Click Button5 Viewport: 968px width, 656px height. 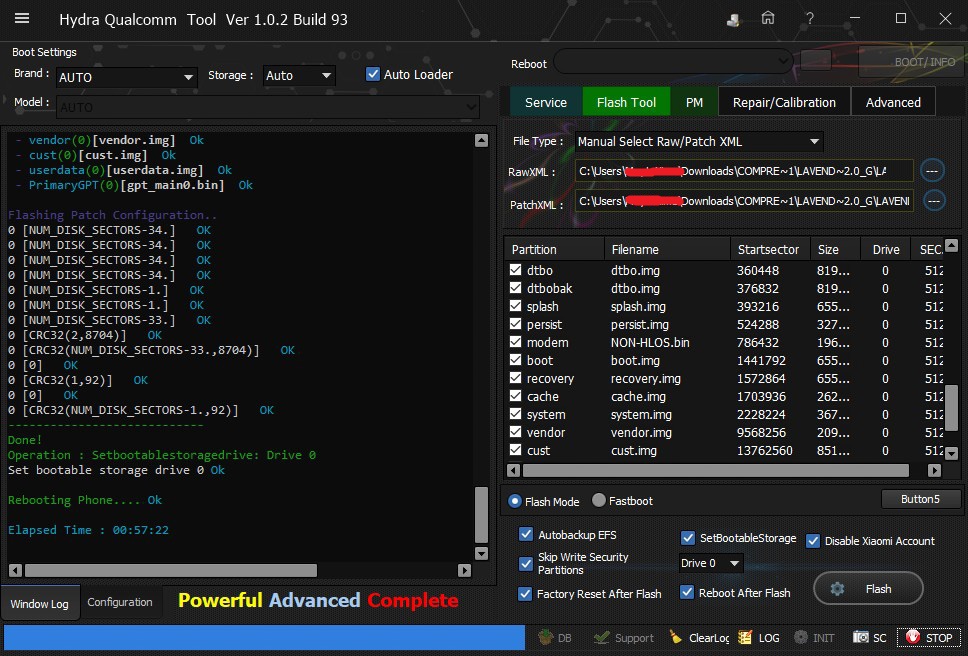coord(920,499)
